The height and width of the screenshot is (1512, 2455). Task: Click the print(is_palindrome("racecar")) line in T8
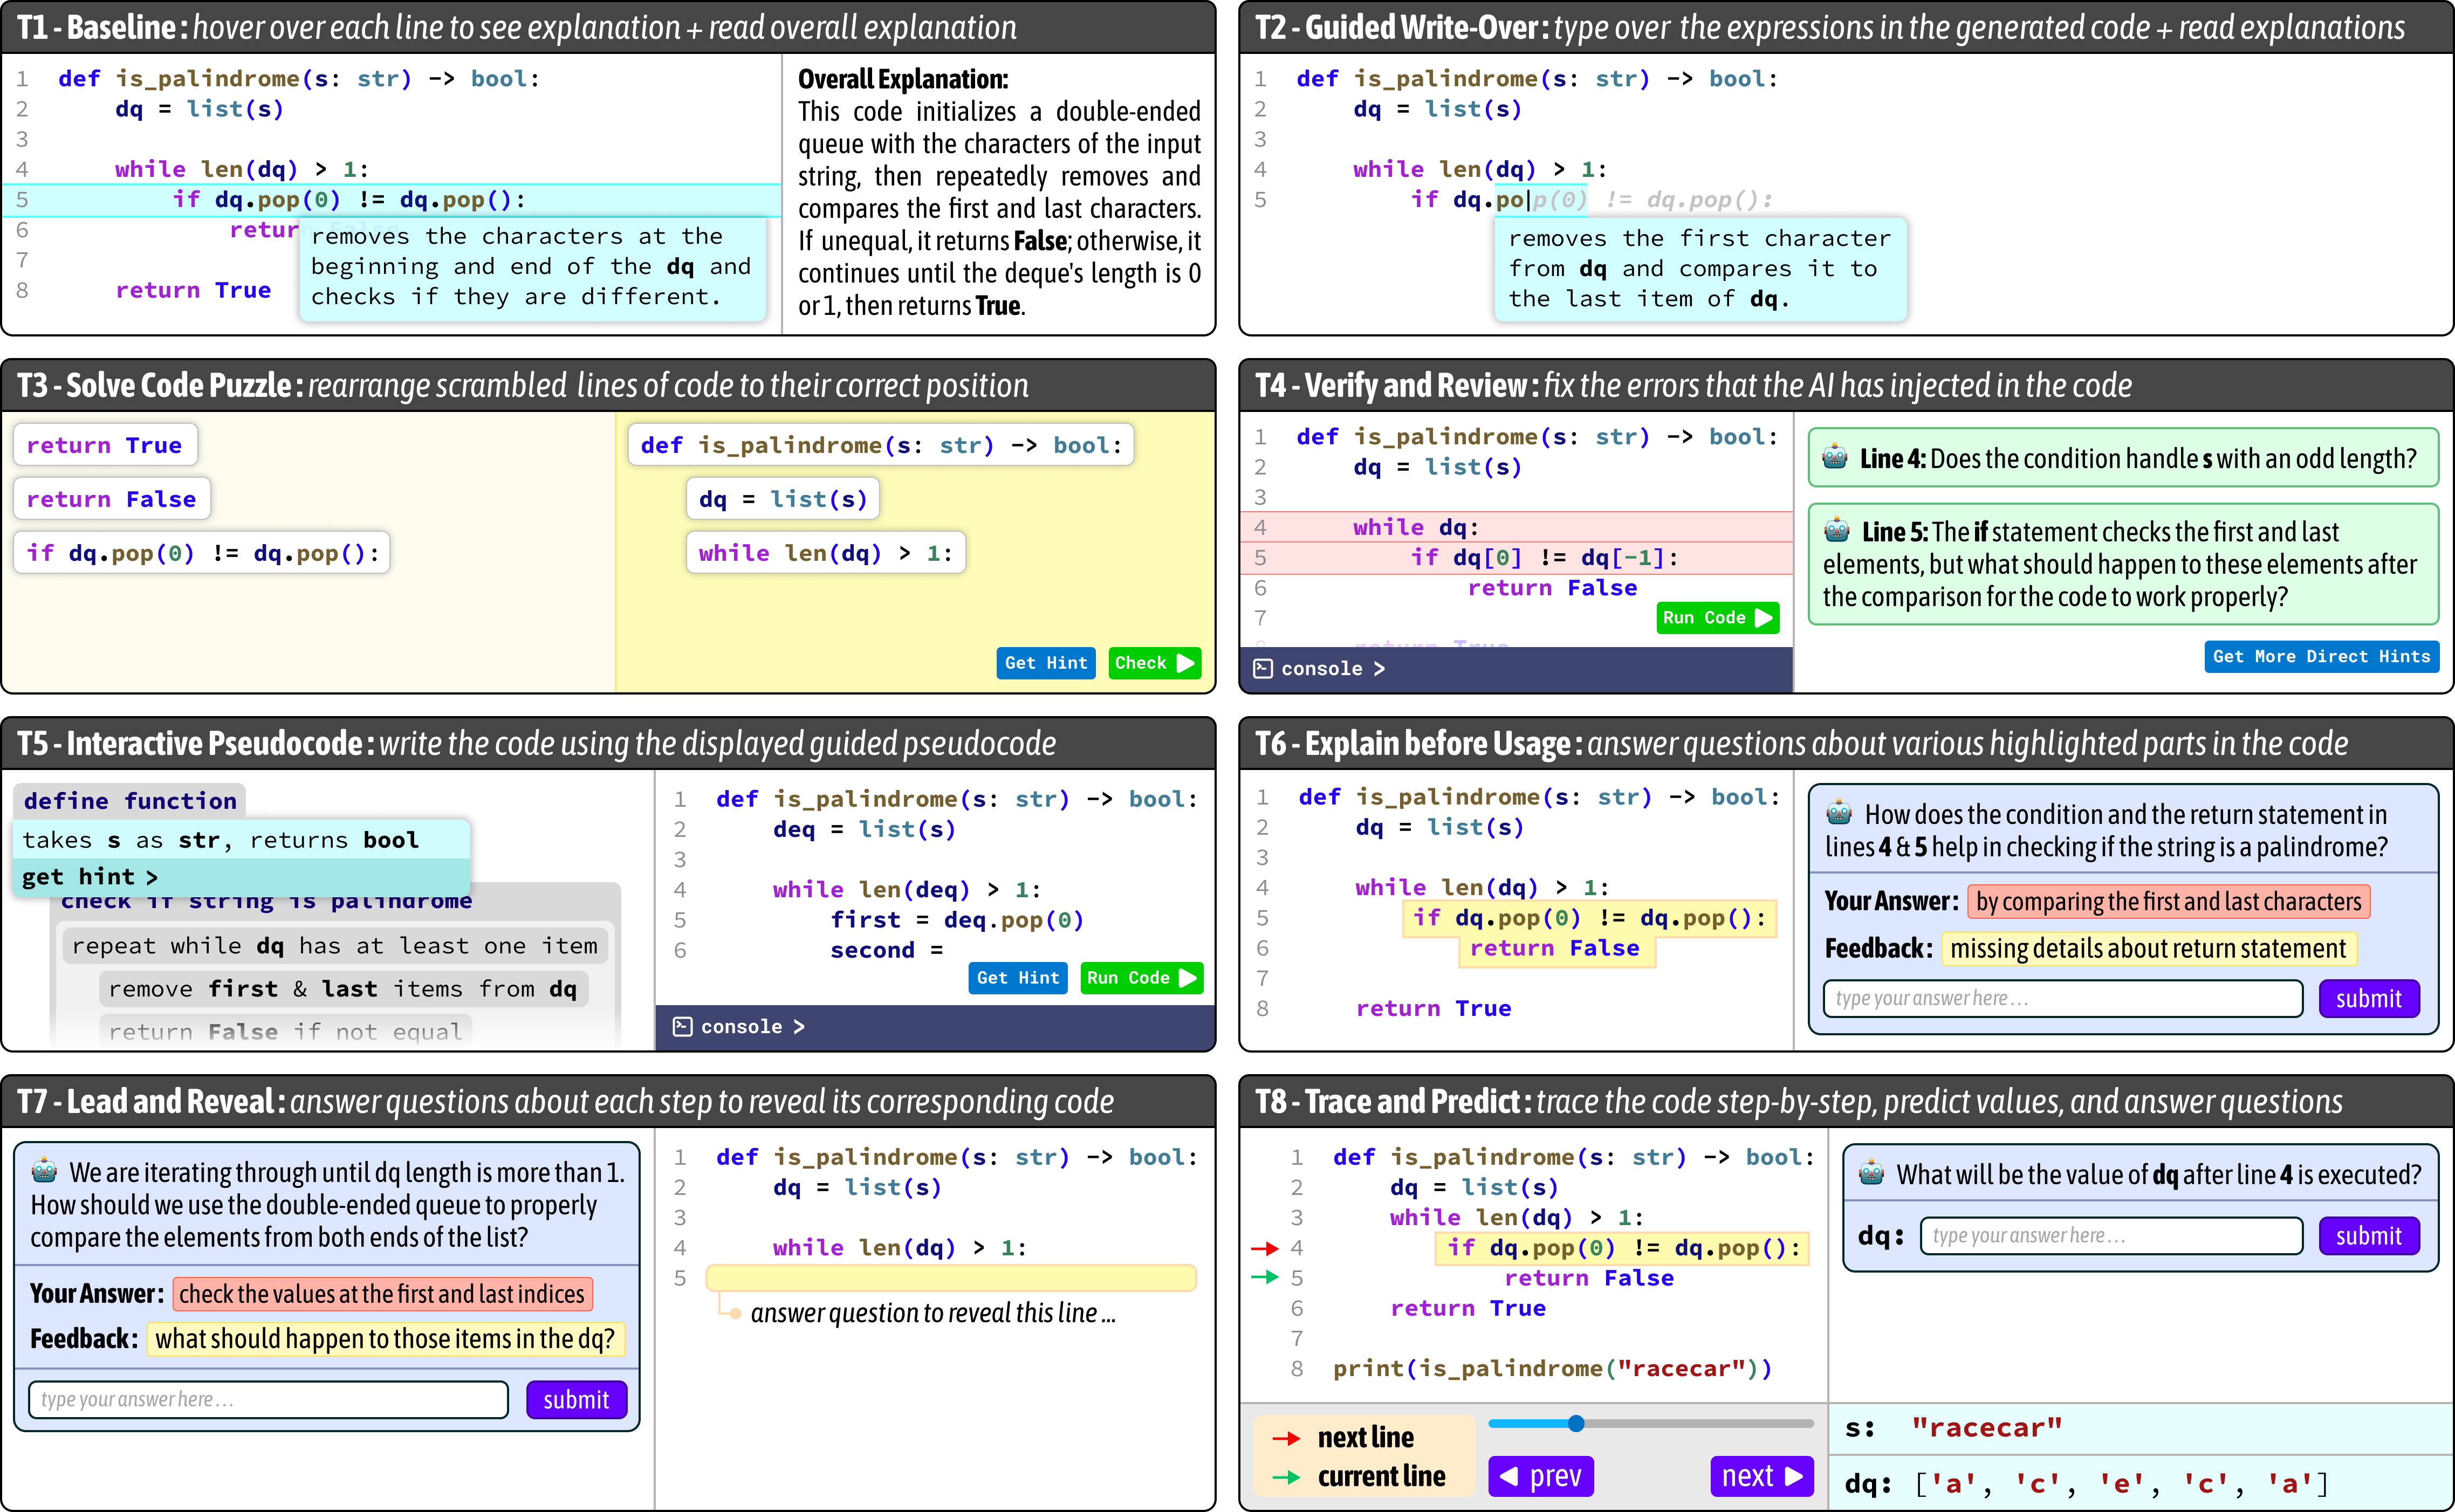1552,1368
